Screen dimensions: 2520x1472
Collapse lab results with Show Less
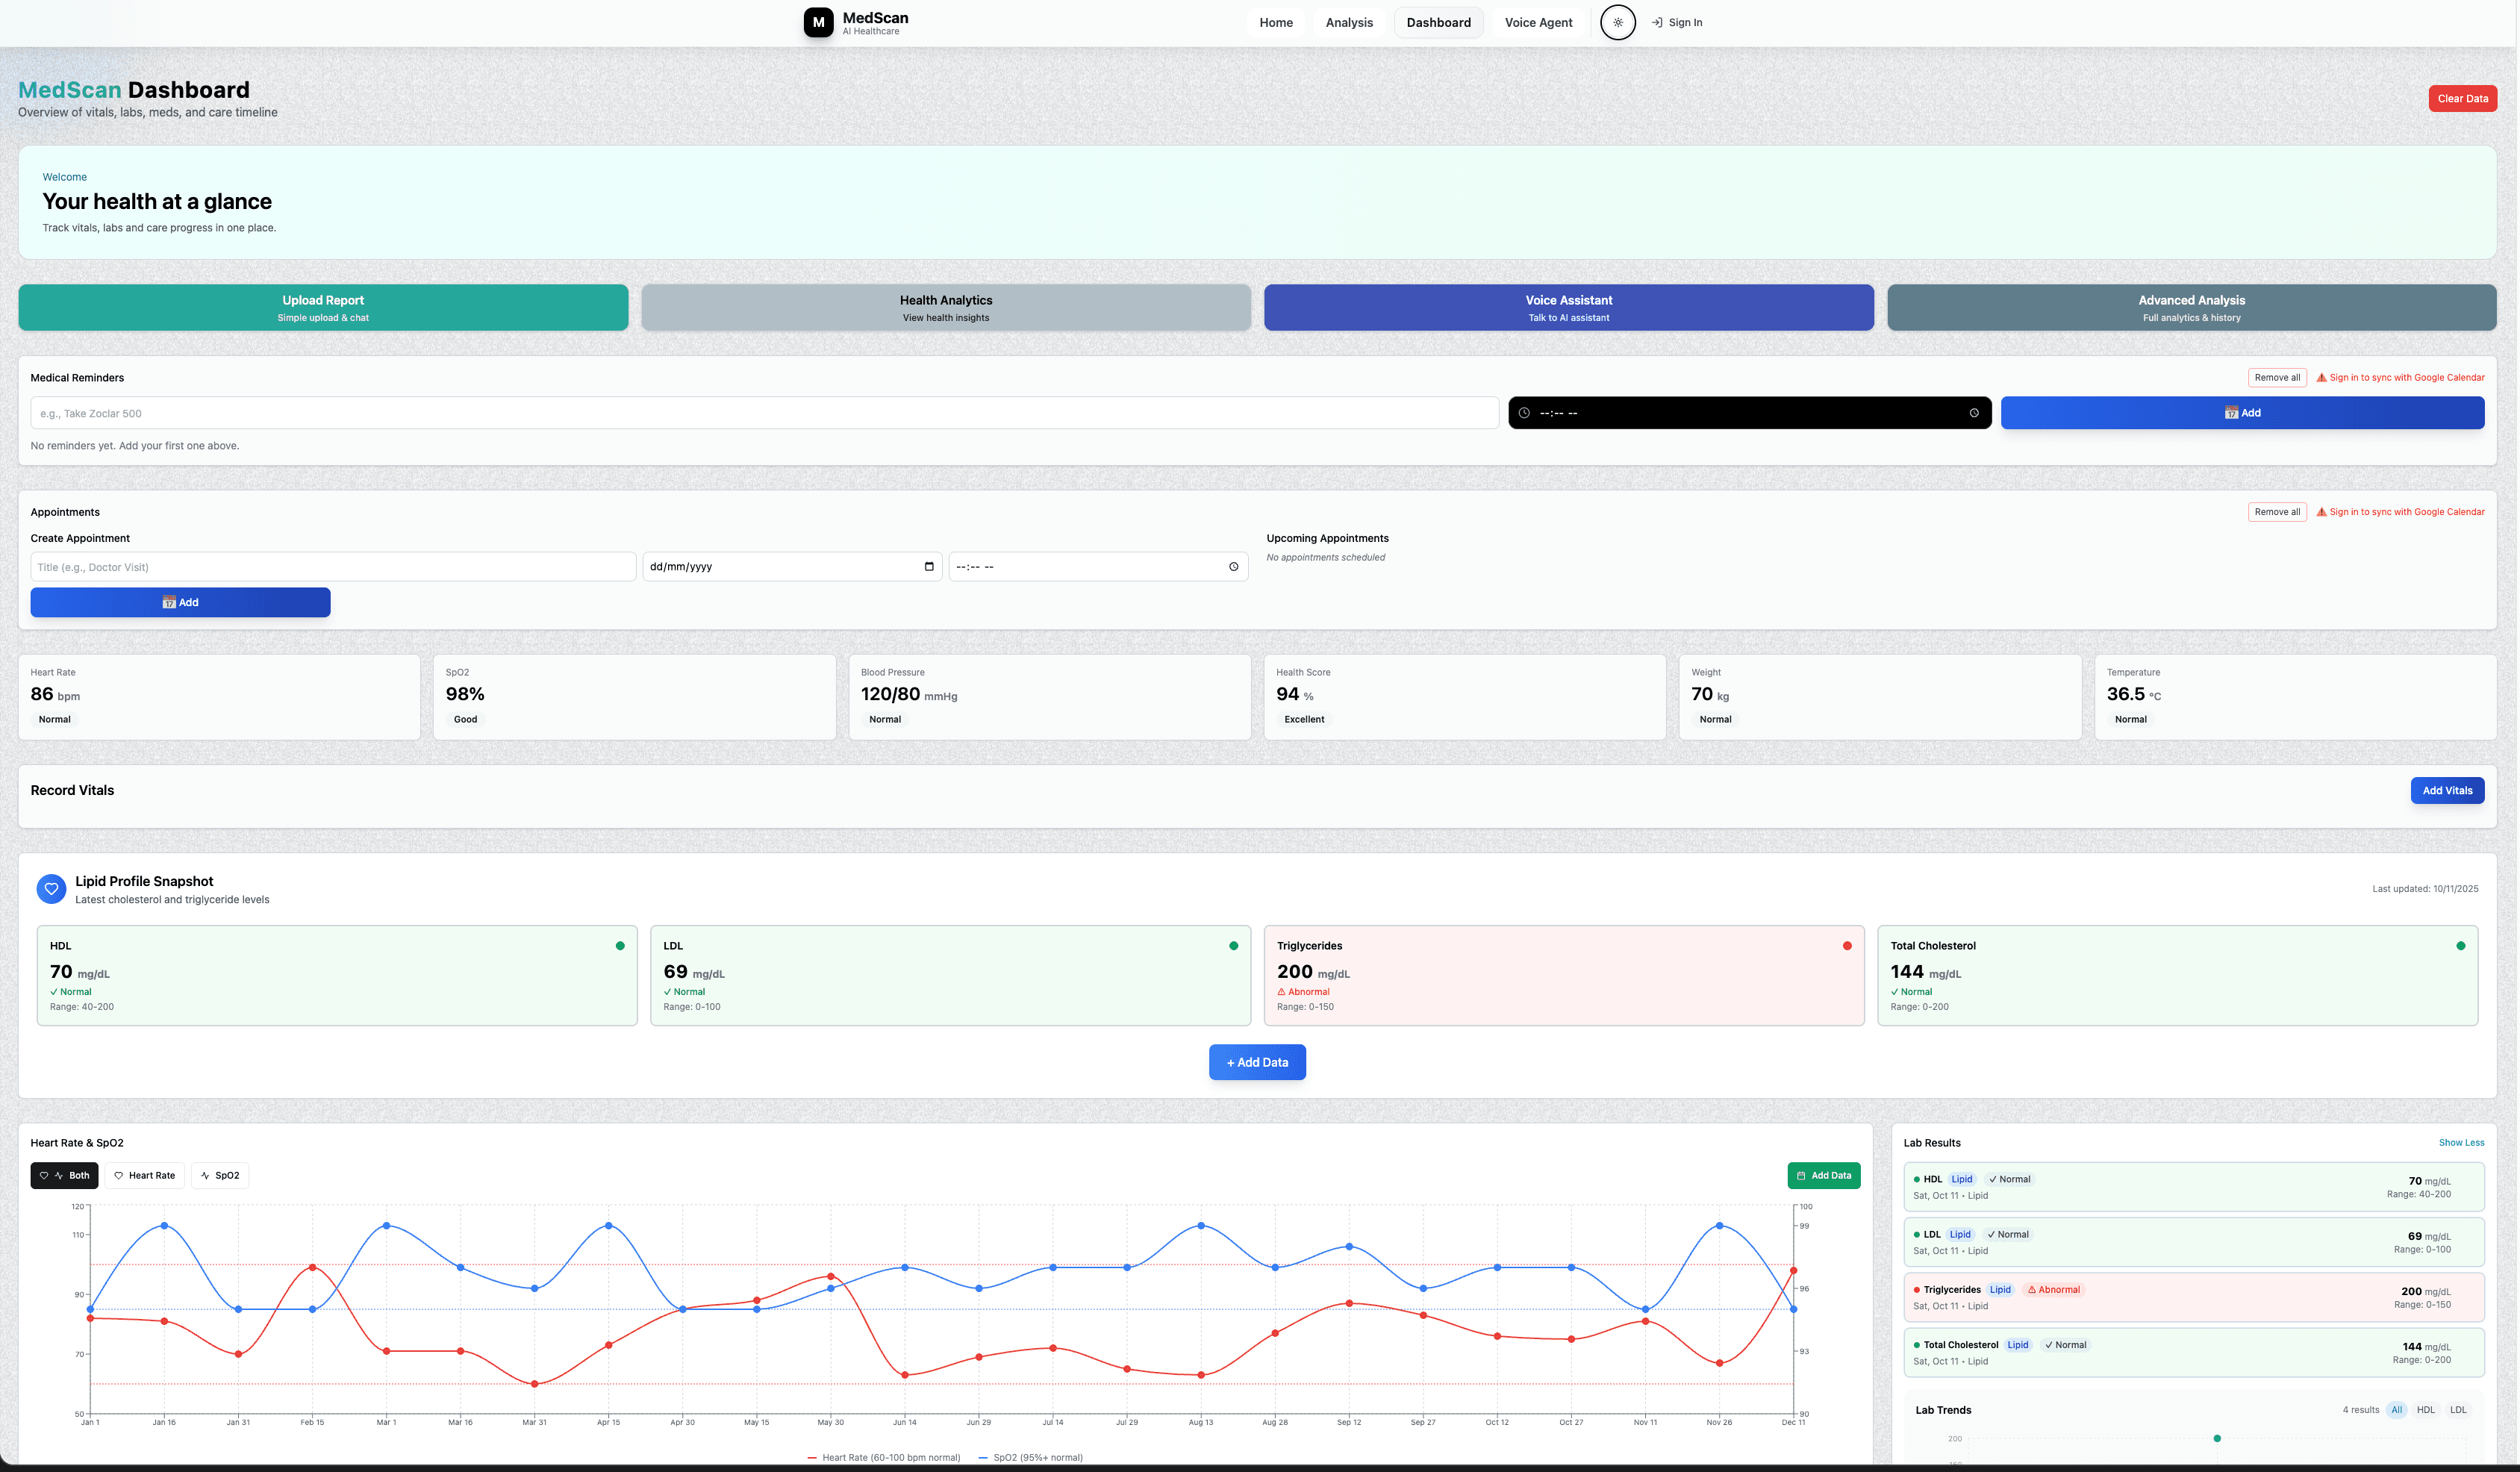pos(2460,1143)
